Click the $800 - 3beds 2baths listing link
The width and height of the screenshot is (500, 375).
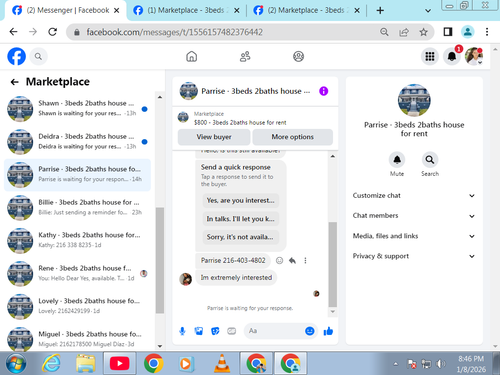point(240,123)
